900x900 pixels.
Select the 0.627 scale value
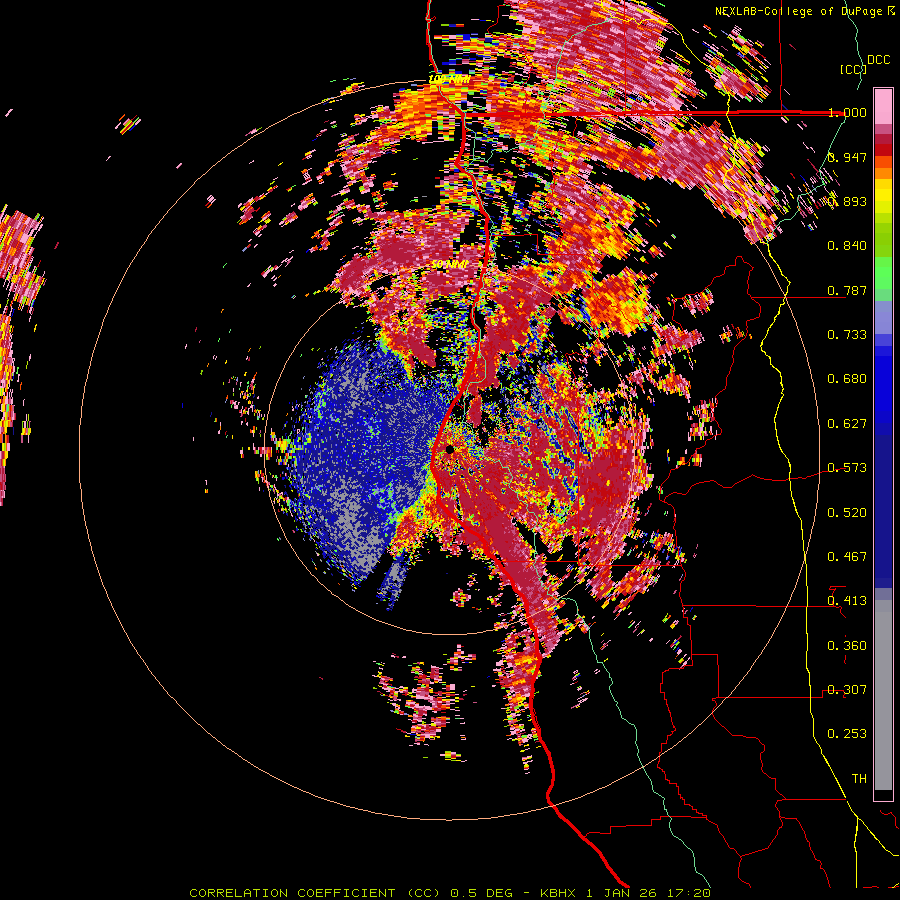coord(847,424)
